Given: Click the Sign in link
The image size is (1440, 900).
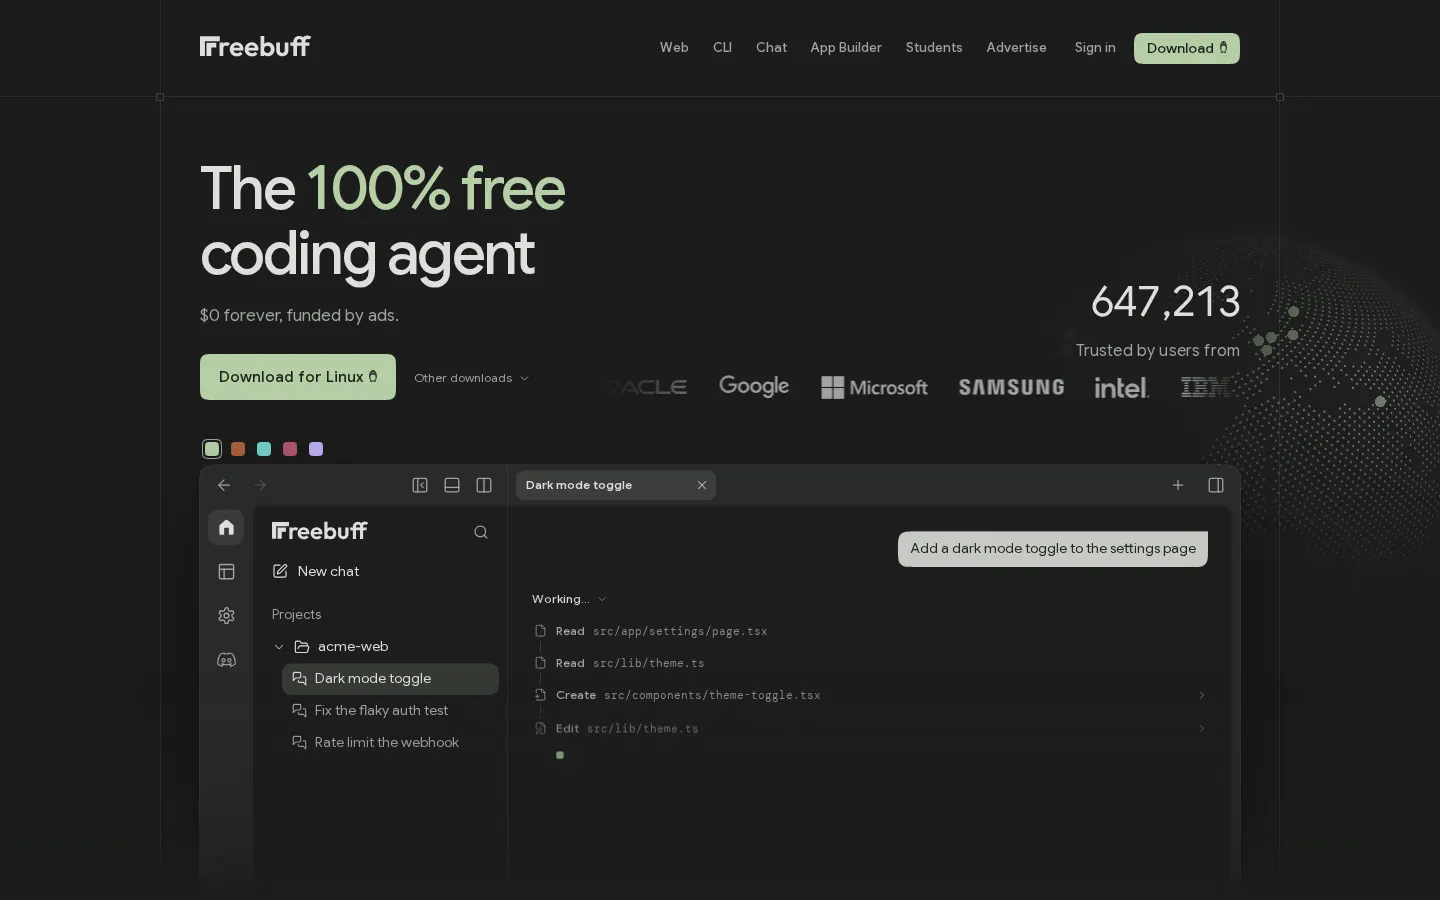Looking at the screenshot, I should 1095,47.
